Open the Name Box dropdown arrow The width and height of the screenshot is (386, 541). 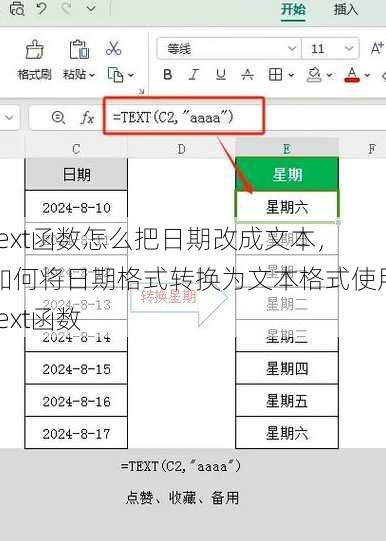pos(9,118)
